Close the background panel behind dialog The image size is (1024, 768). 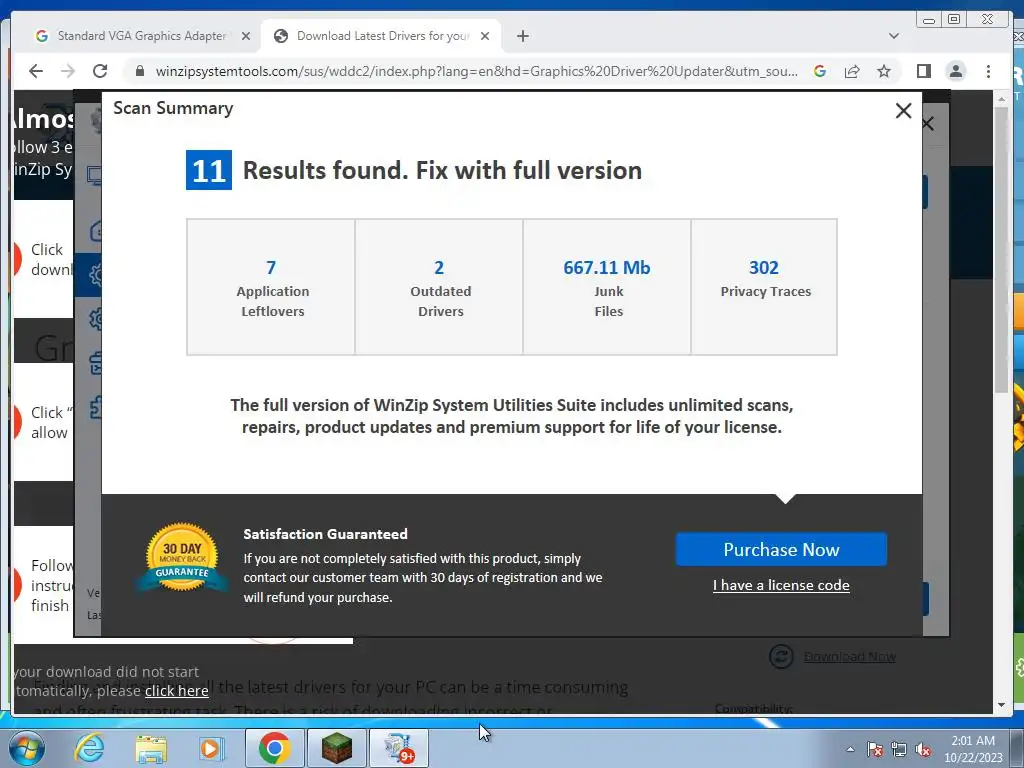coord(929,123)
